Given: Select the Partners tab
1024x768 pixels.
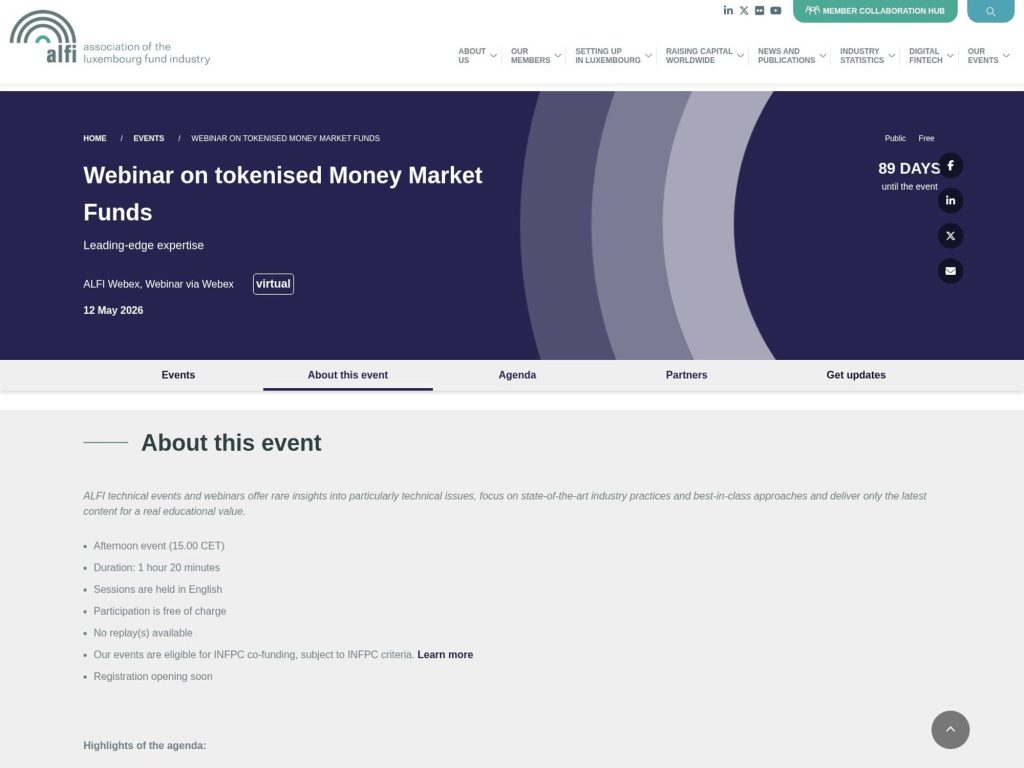Looking at the screenshot, I should tap(686, 375).
